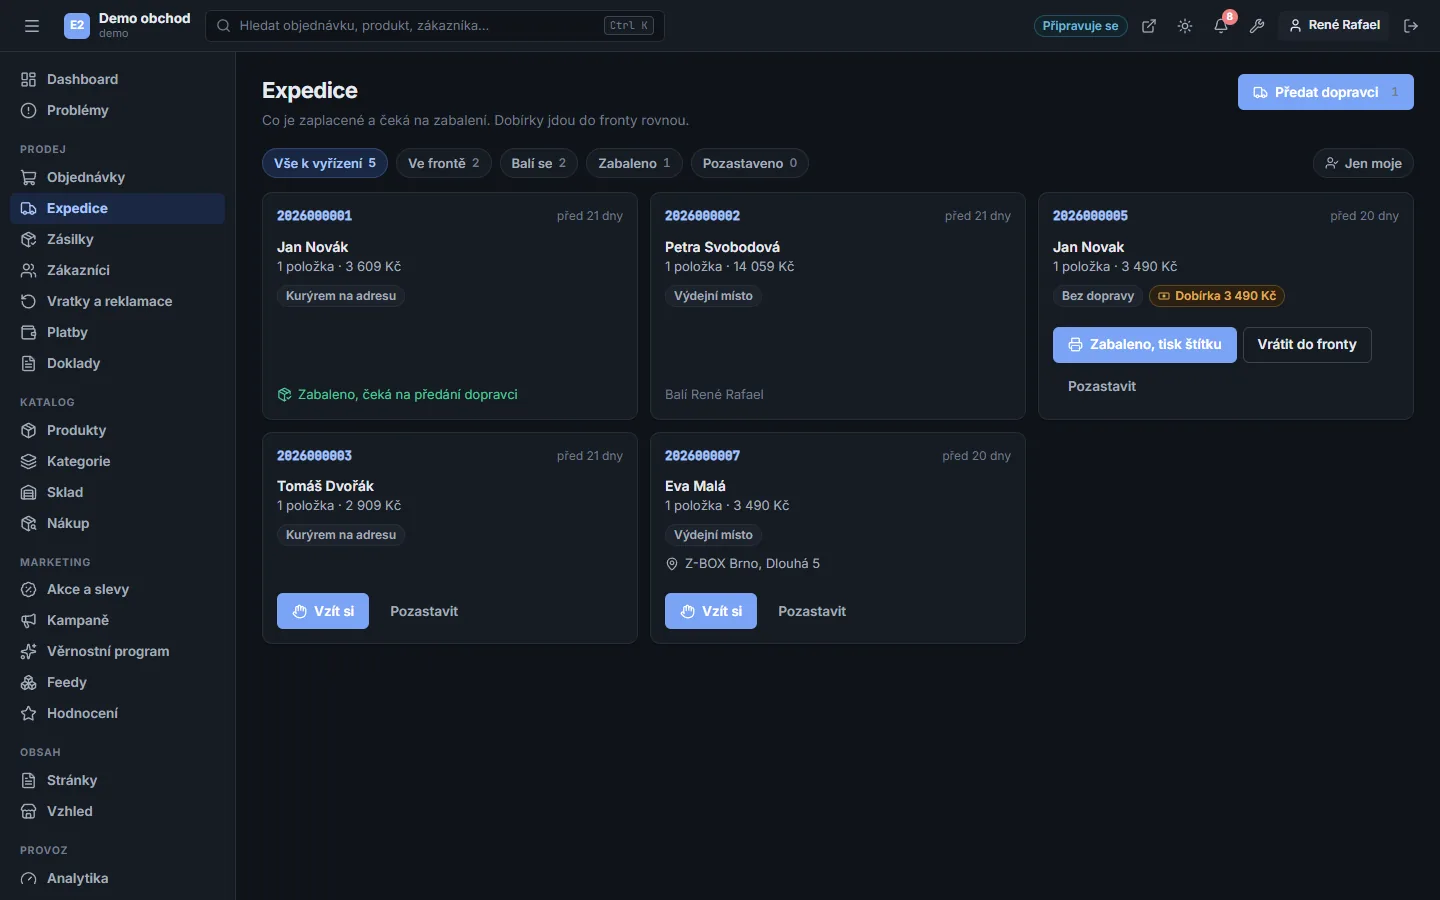
Task: Open order number 2026000002
Action: click(x=702, y=216)
